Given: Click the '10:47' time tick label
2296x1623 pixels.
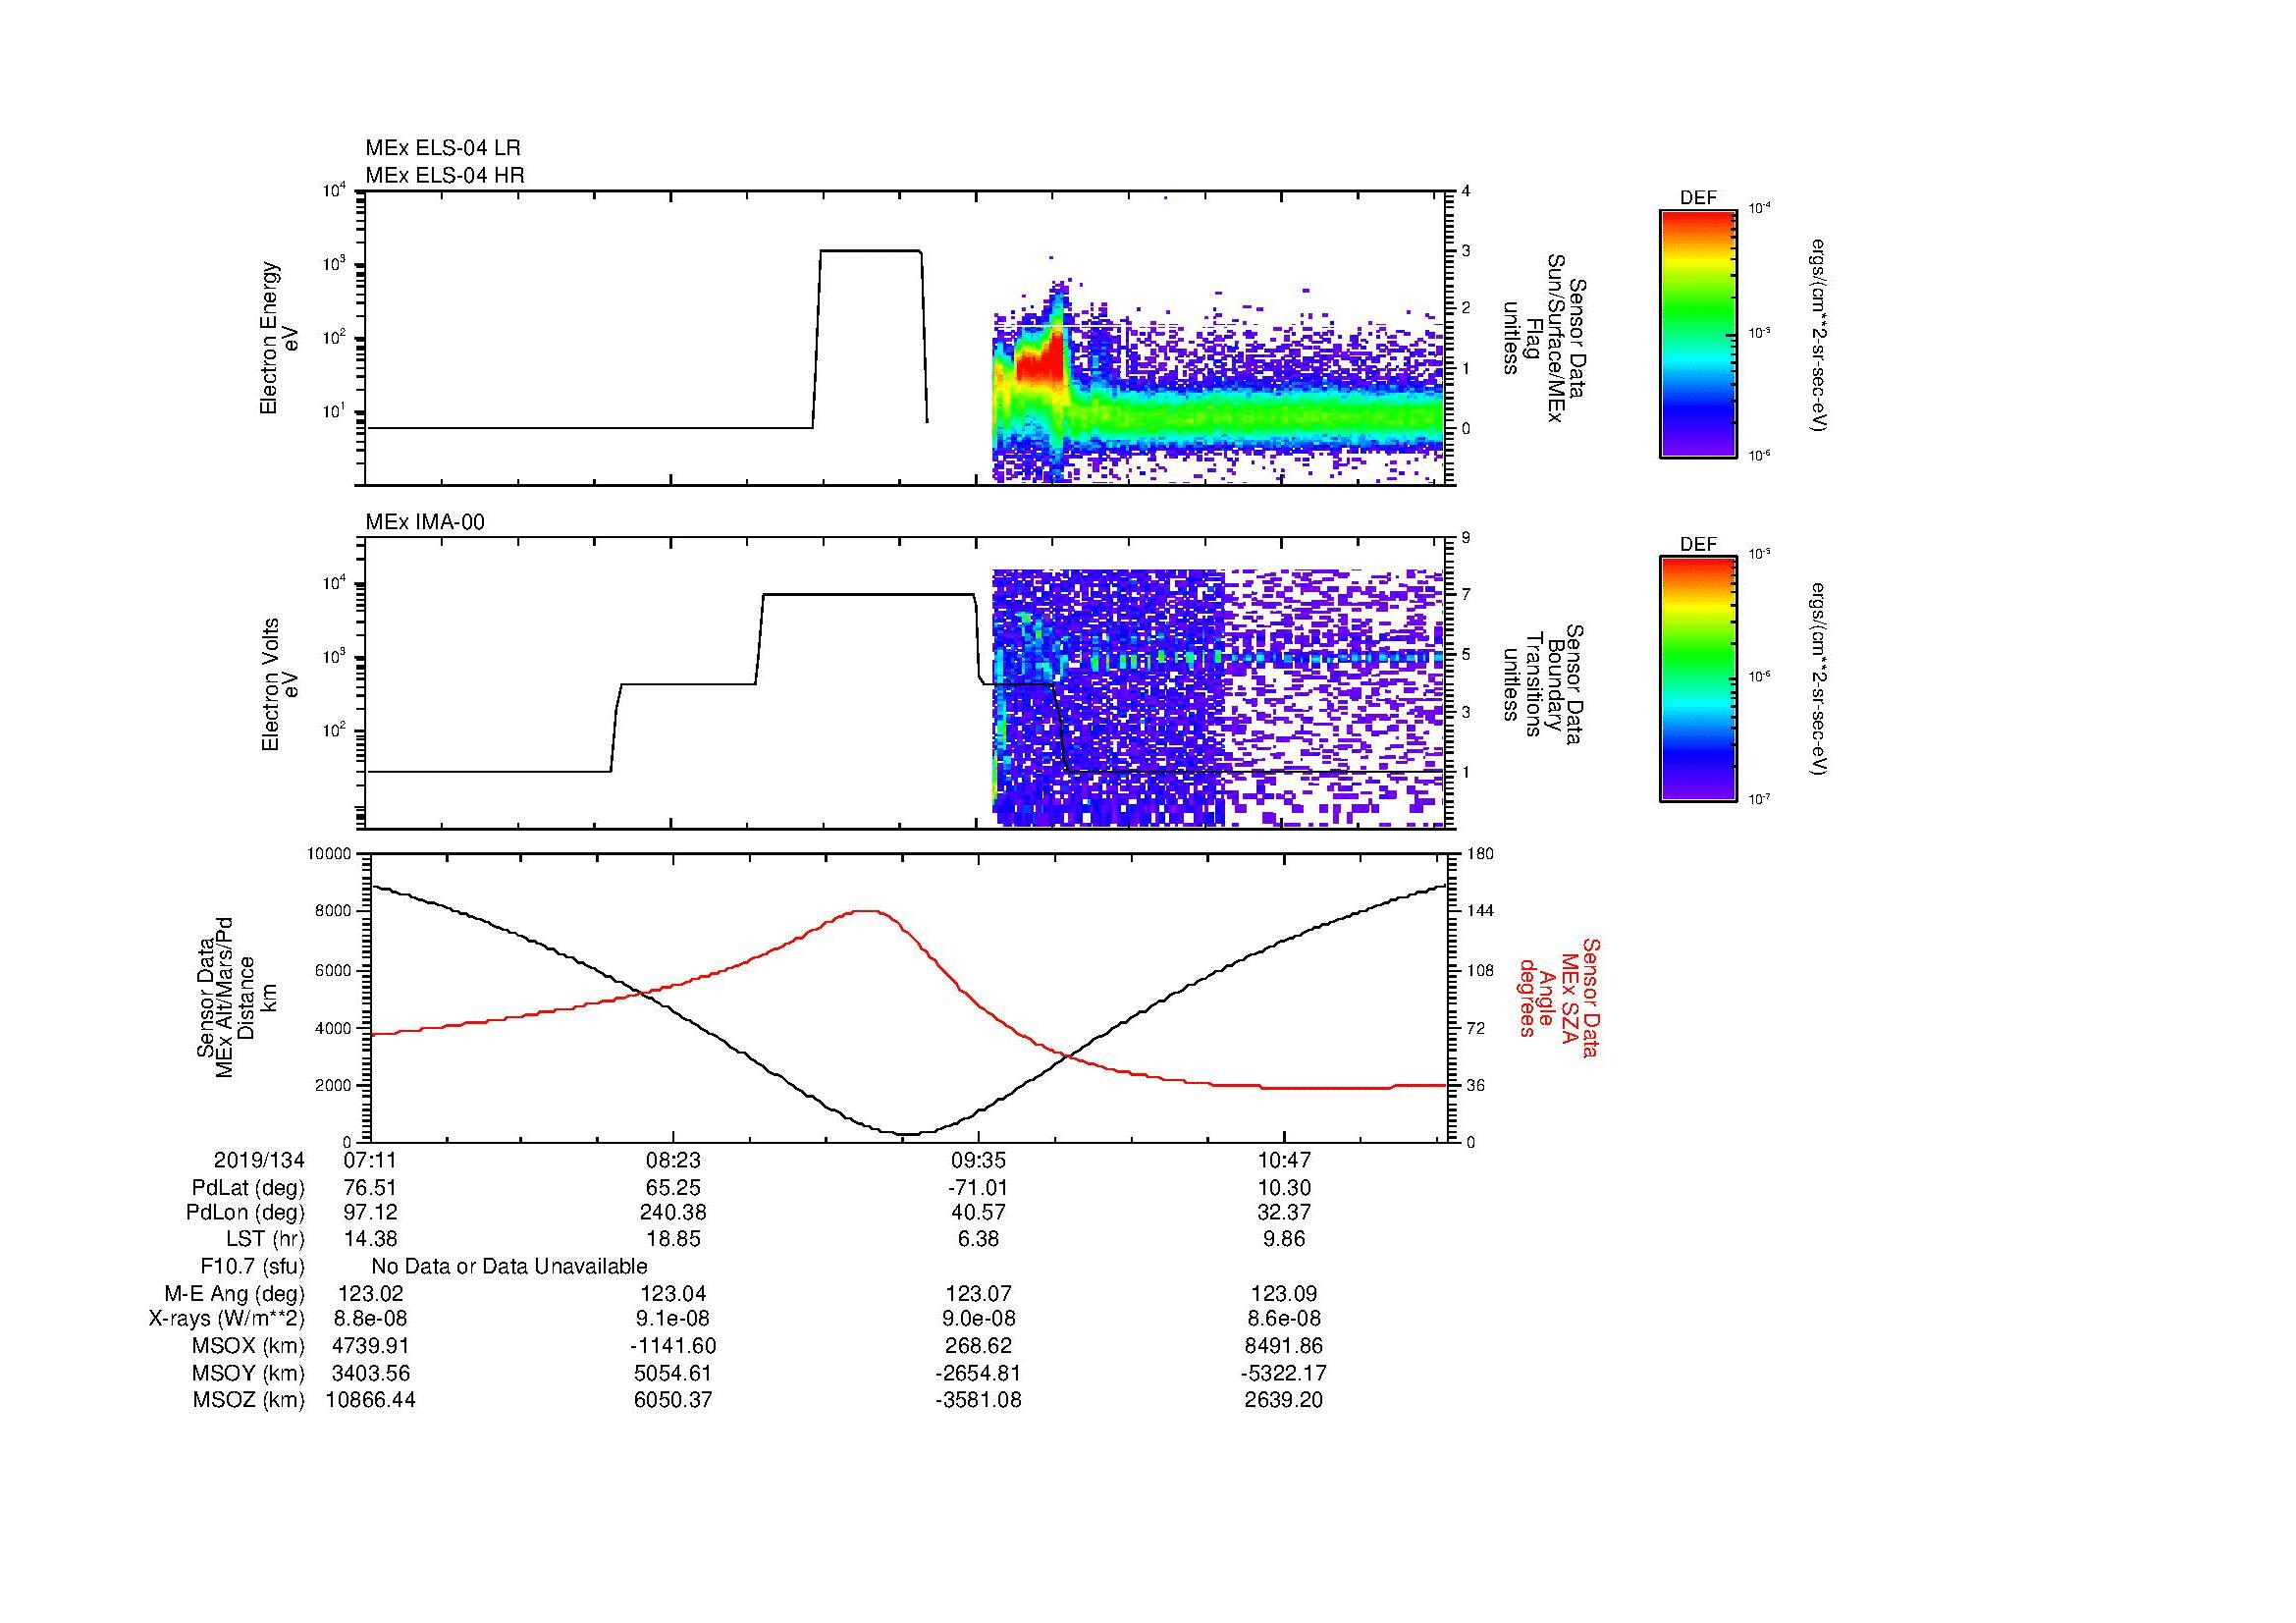Looking at the screenshot, I should [x=1283, y=1160].
